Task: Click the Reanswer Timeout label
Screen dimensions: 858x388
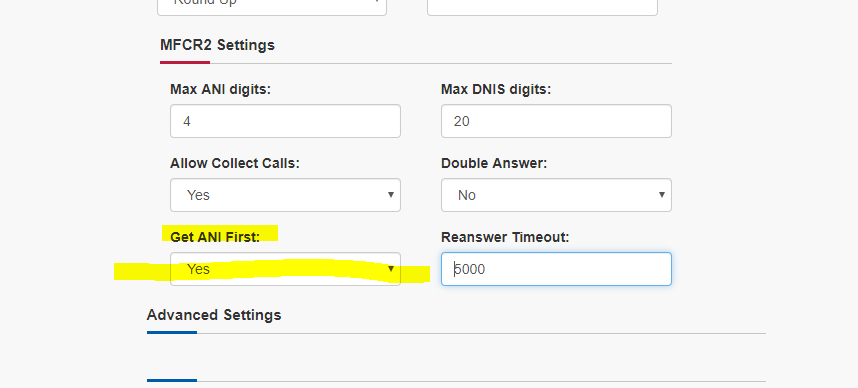Action: click(505, 238)
